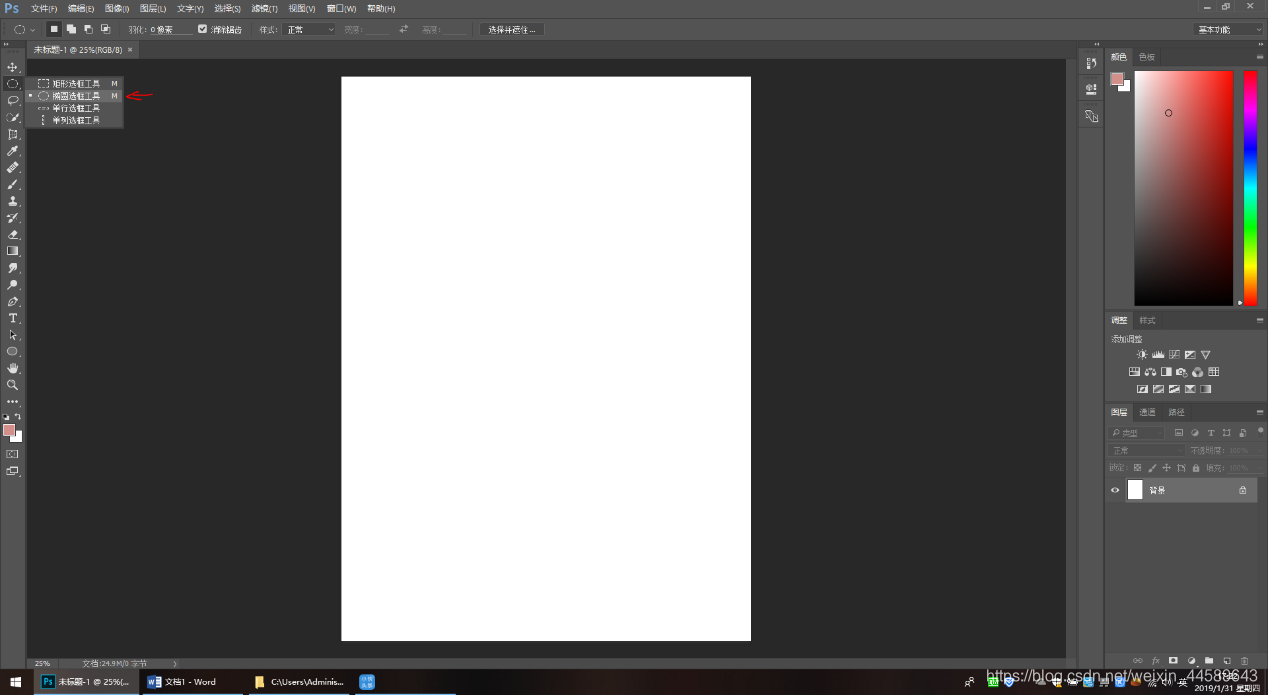
Task: Add a layer mask button
Action: (x=1173, y=660)
